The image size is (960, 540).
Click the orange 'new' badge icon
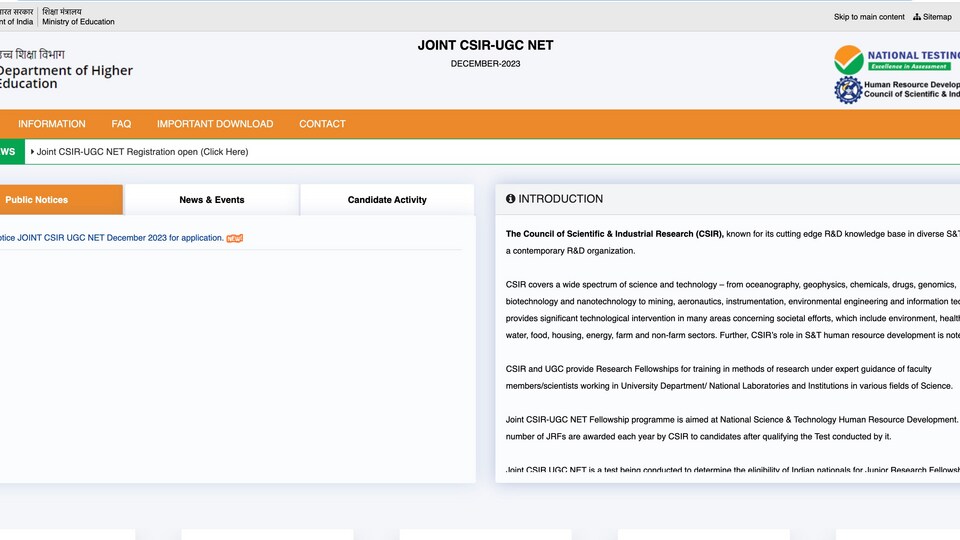(234, 238)
